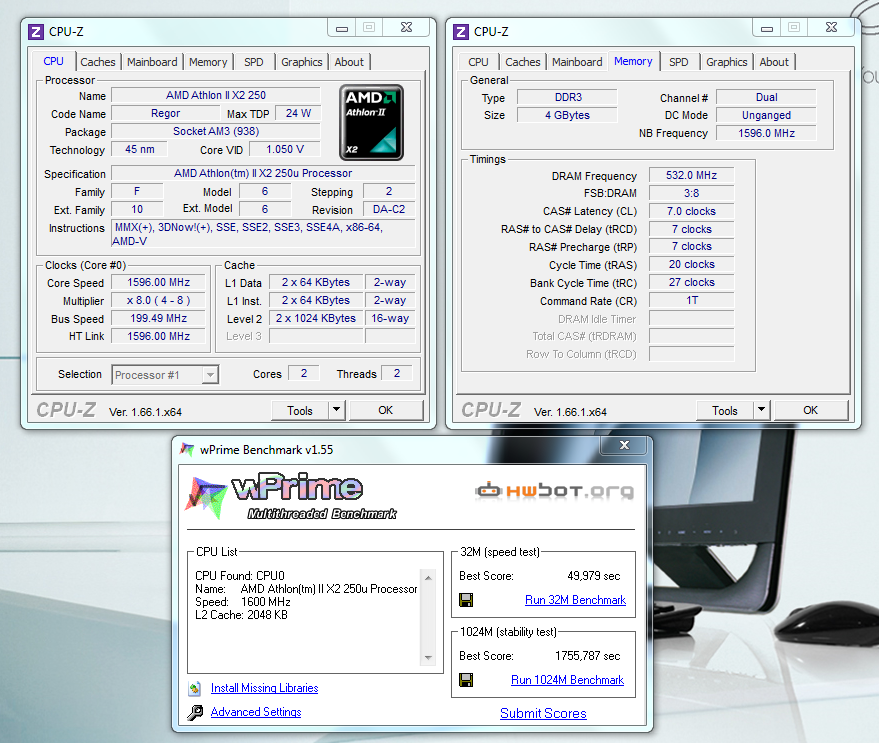The height and width of the screenshot is (743, 879).
Task: Click the DRAM Frequency value 532.0 MHz
Action: (x=691, y=176)
